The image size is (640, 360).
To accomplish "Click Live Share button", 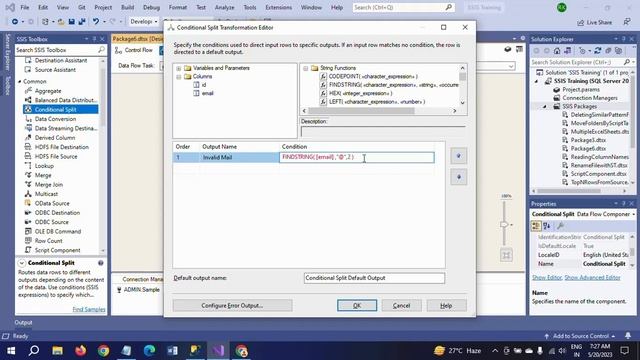I will (x=595, y=22).
